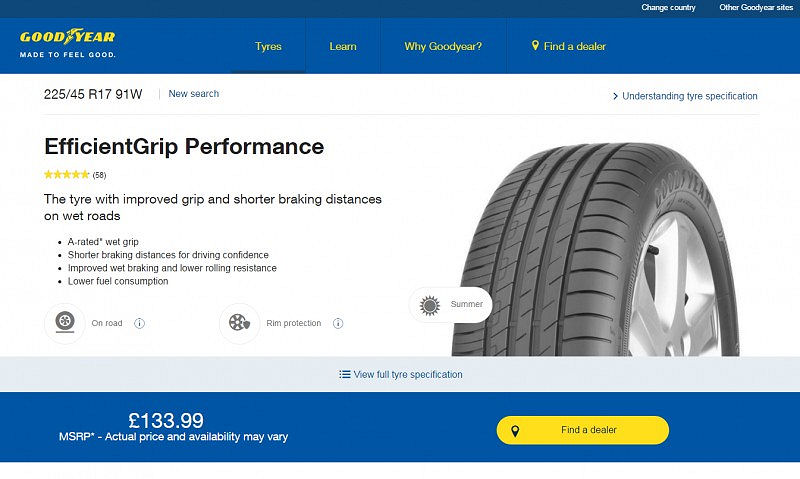
Task: Click the location pin icon in Find a dealer menu
Action: [535, 45]
